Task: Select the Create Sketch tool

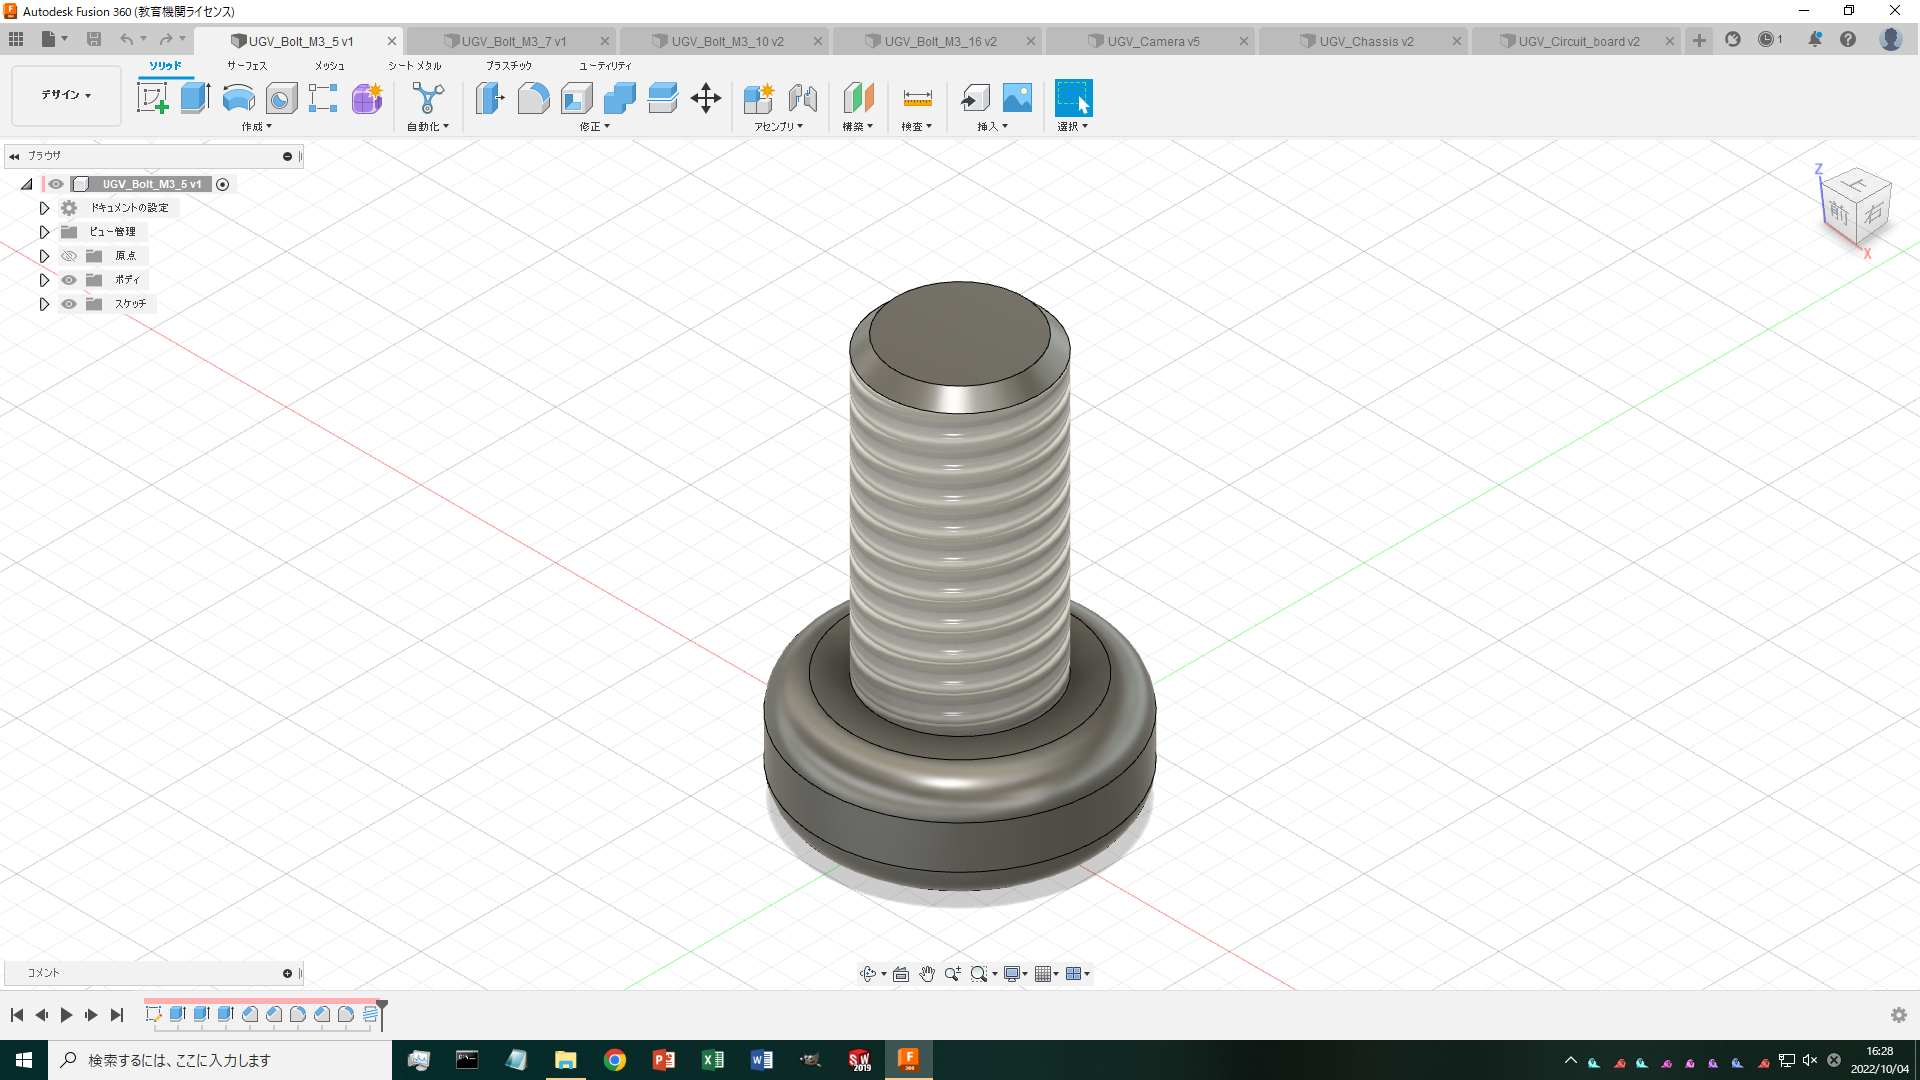Action: coord(152,98)
